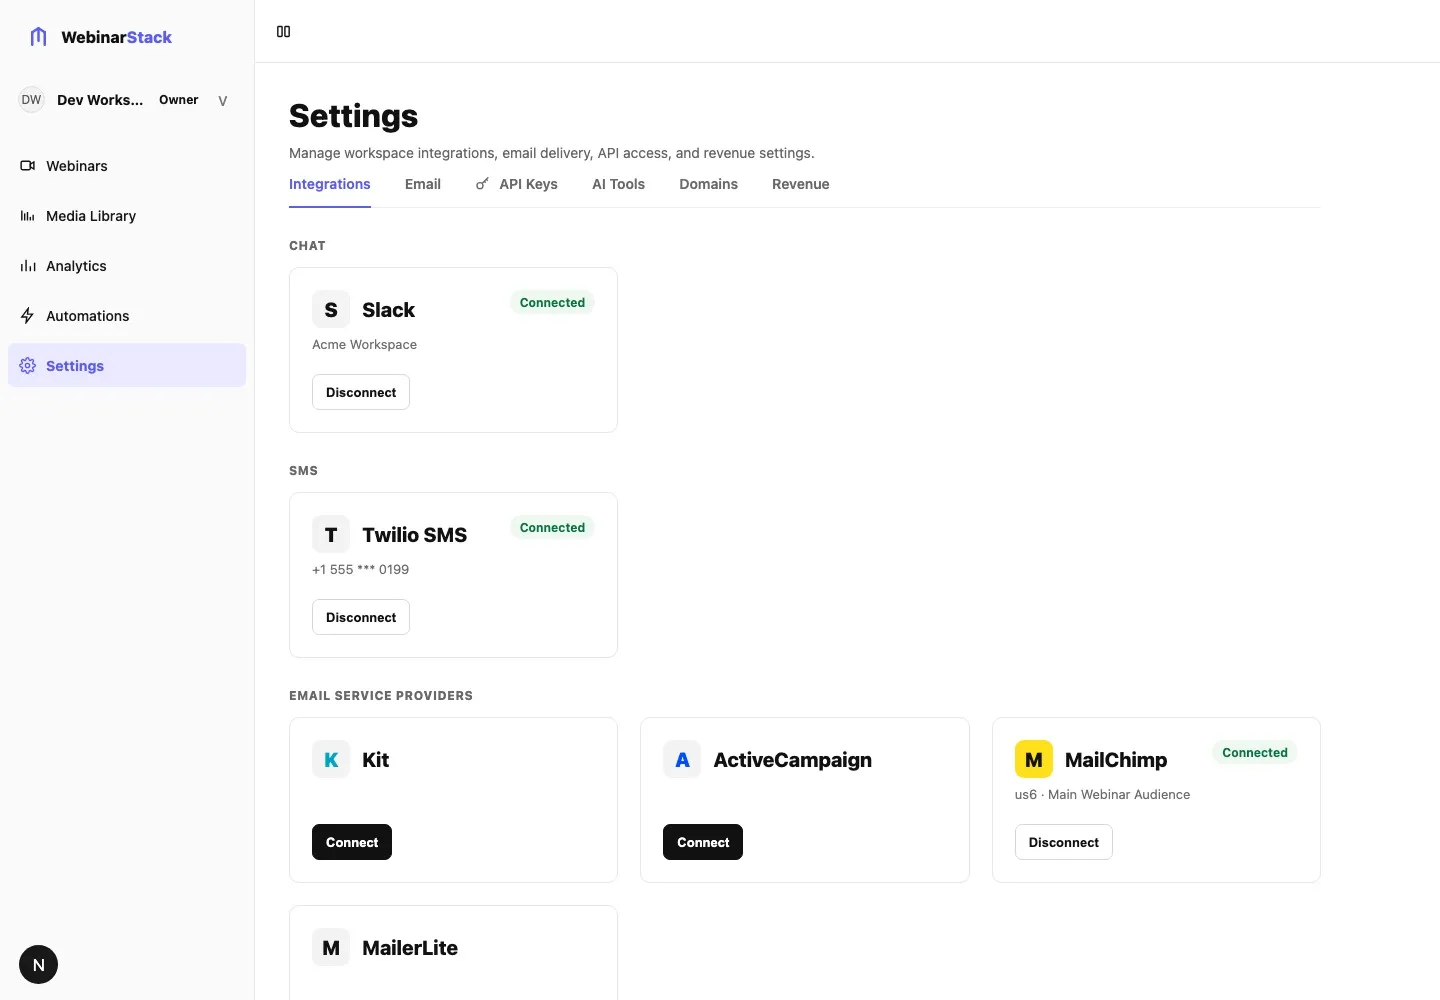1440x1000 pixels.
Task: Click the +1 555 *** 0199 number
Action: point(360,569)
